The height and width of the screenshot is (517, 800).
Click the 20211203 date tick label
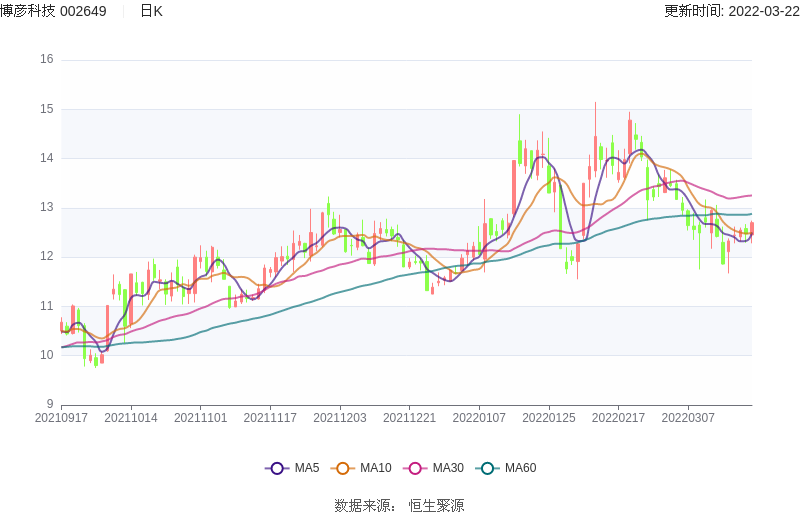pos(340,418)
